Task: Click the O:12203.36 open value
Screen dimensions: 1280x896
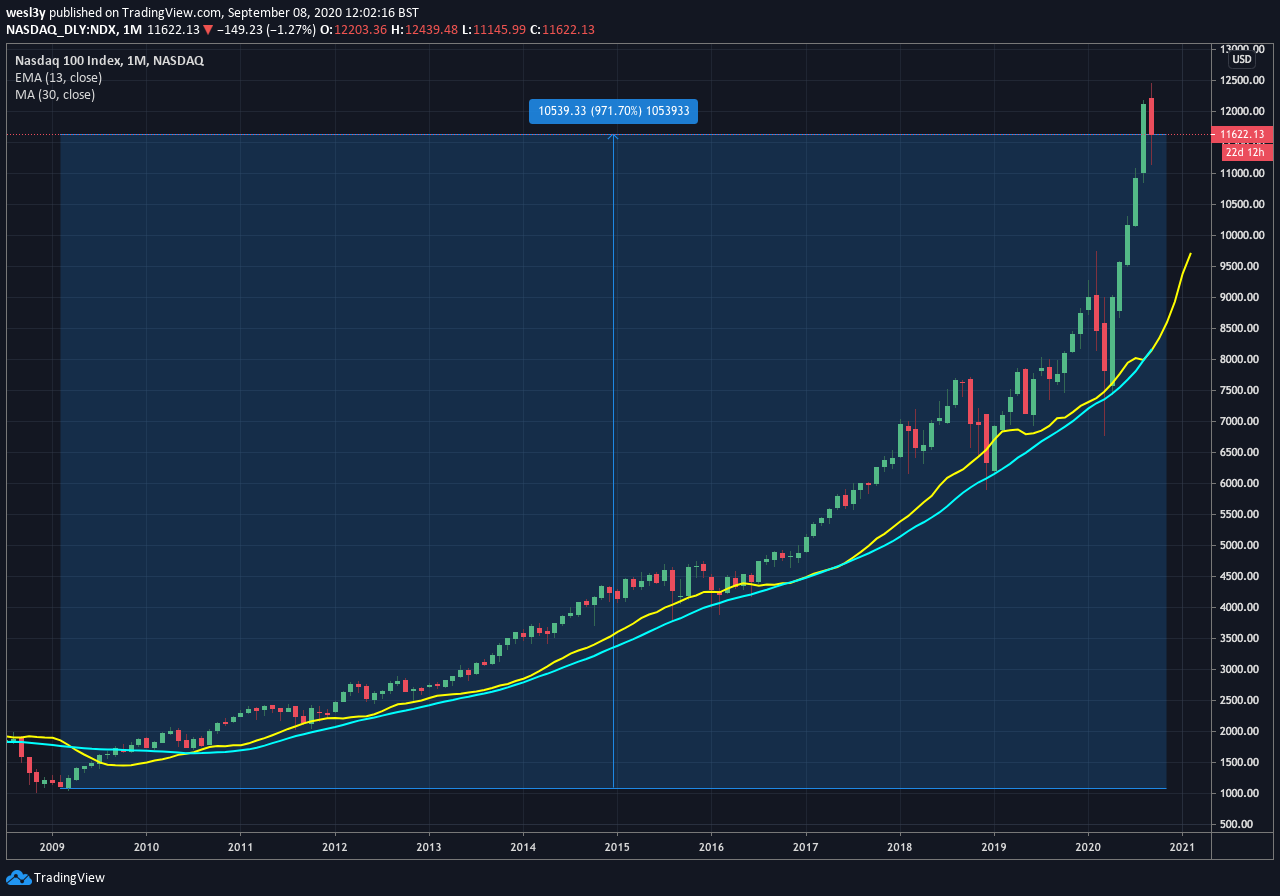Action: click(x=355, y=30)
